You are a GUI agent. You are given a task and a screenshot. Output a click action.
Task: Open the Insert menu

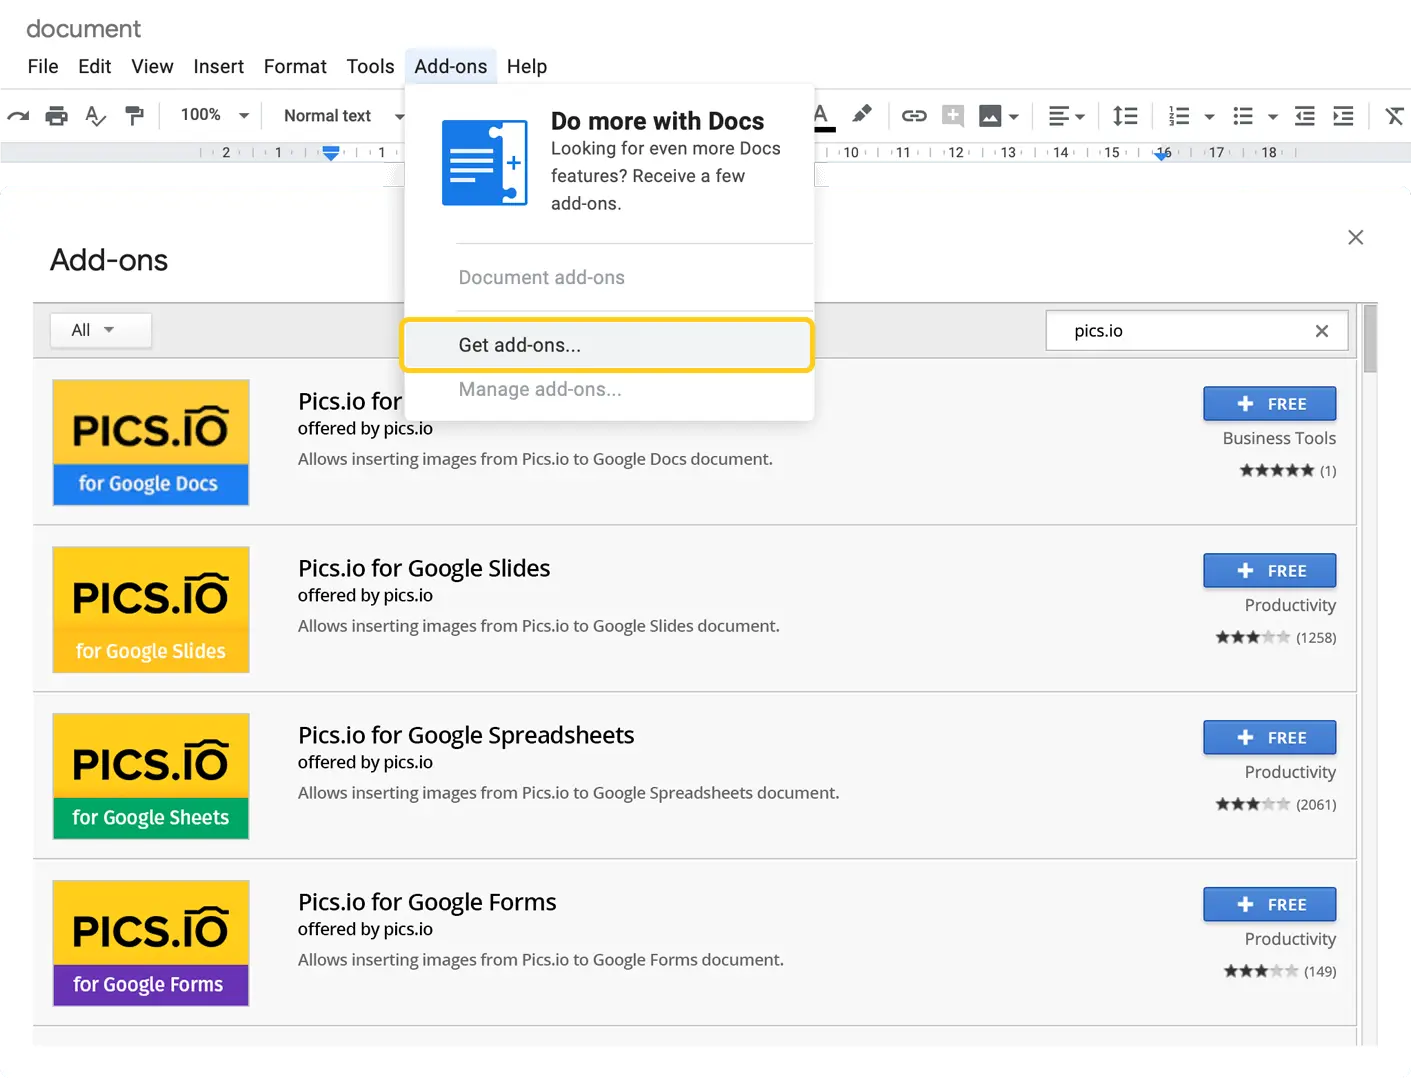coord(219,66)
